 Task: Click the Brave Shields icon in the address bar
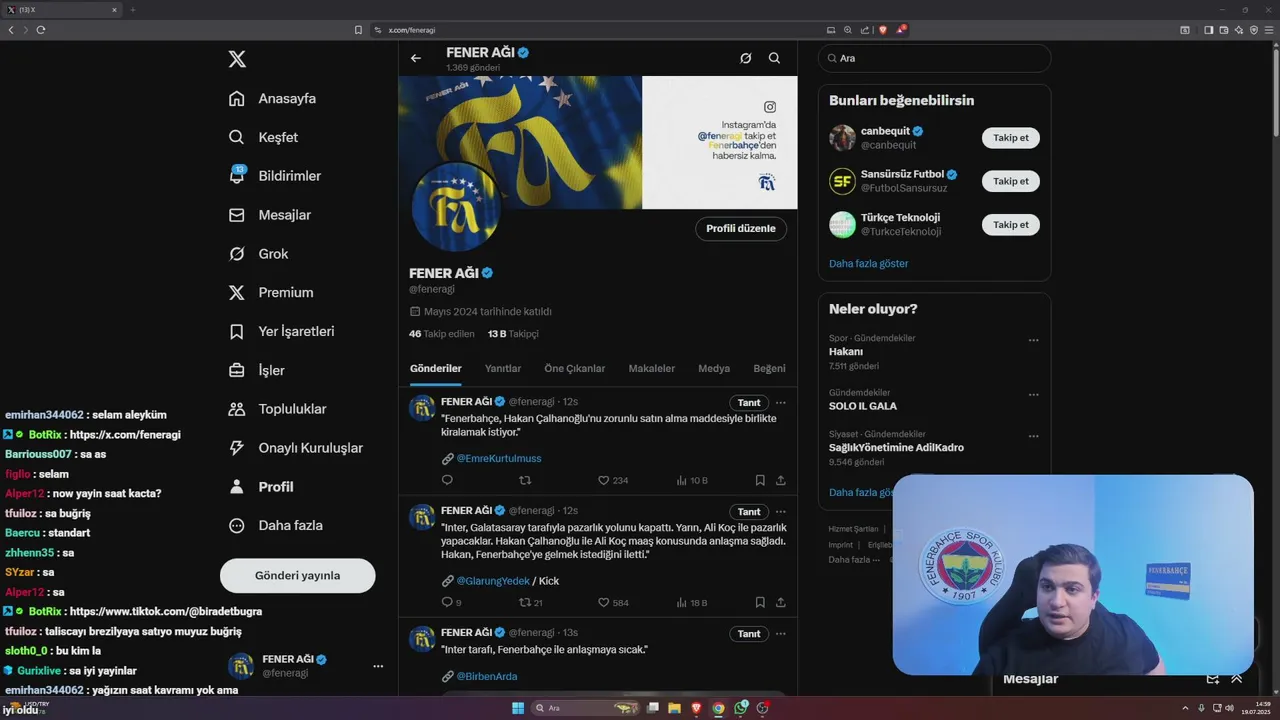[882, 30]
